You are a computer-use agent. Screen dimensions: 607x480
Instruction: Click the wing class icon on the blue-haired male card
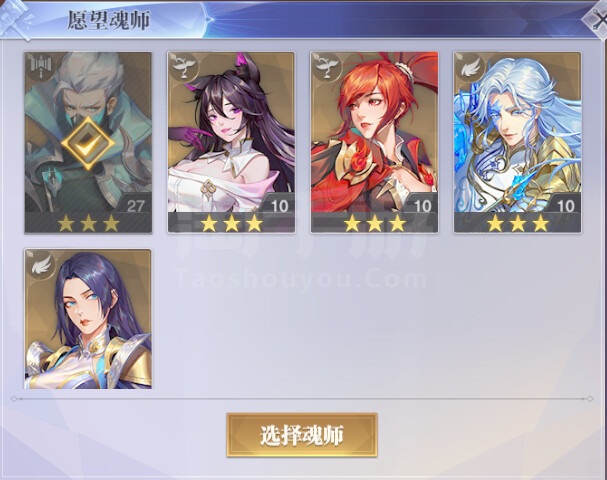tap(469, 66)
